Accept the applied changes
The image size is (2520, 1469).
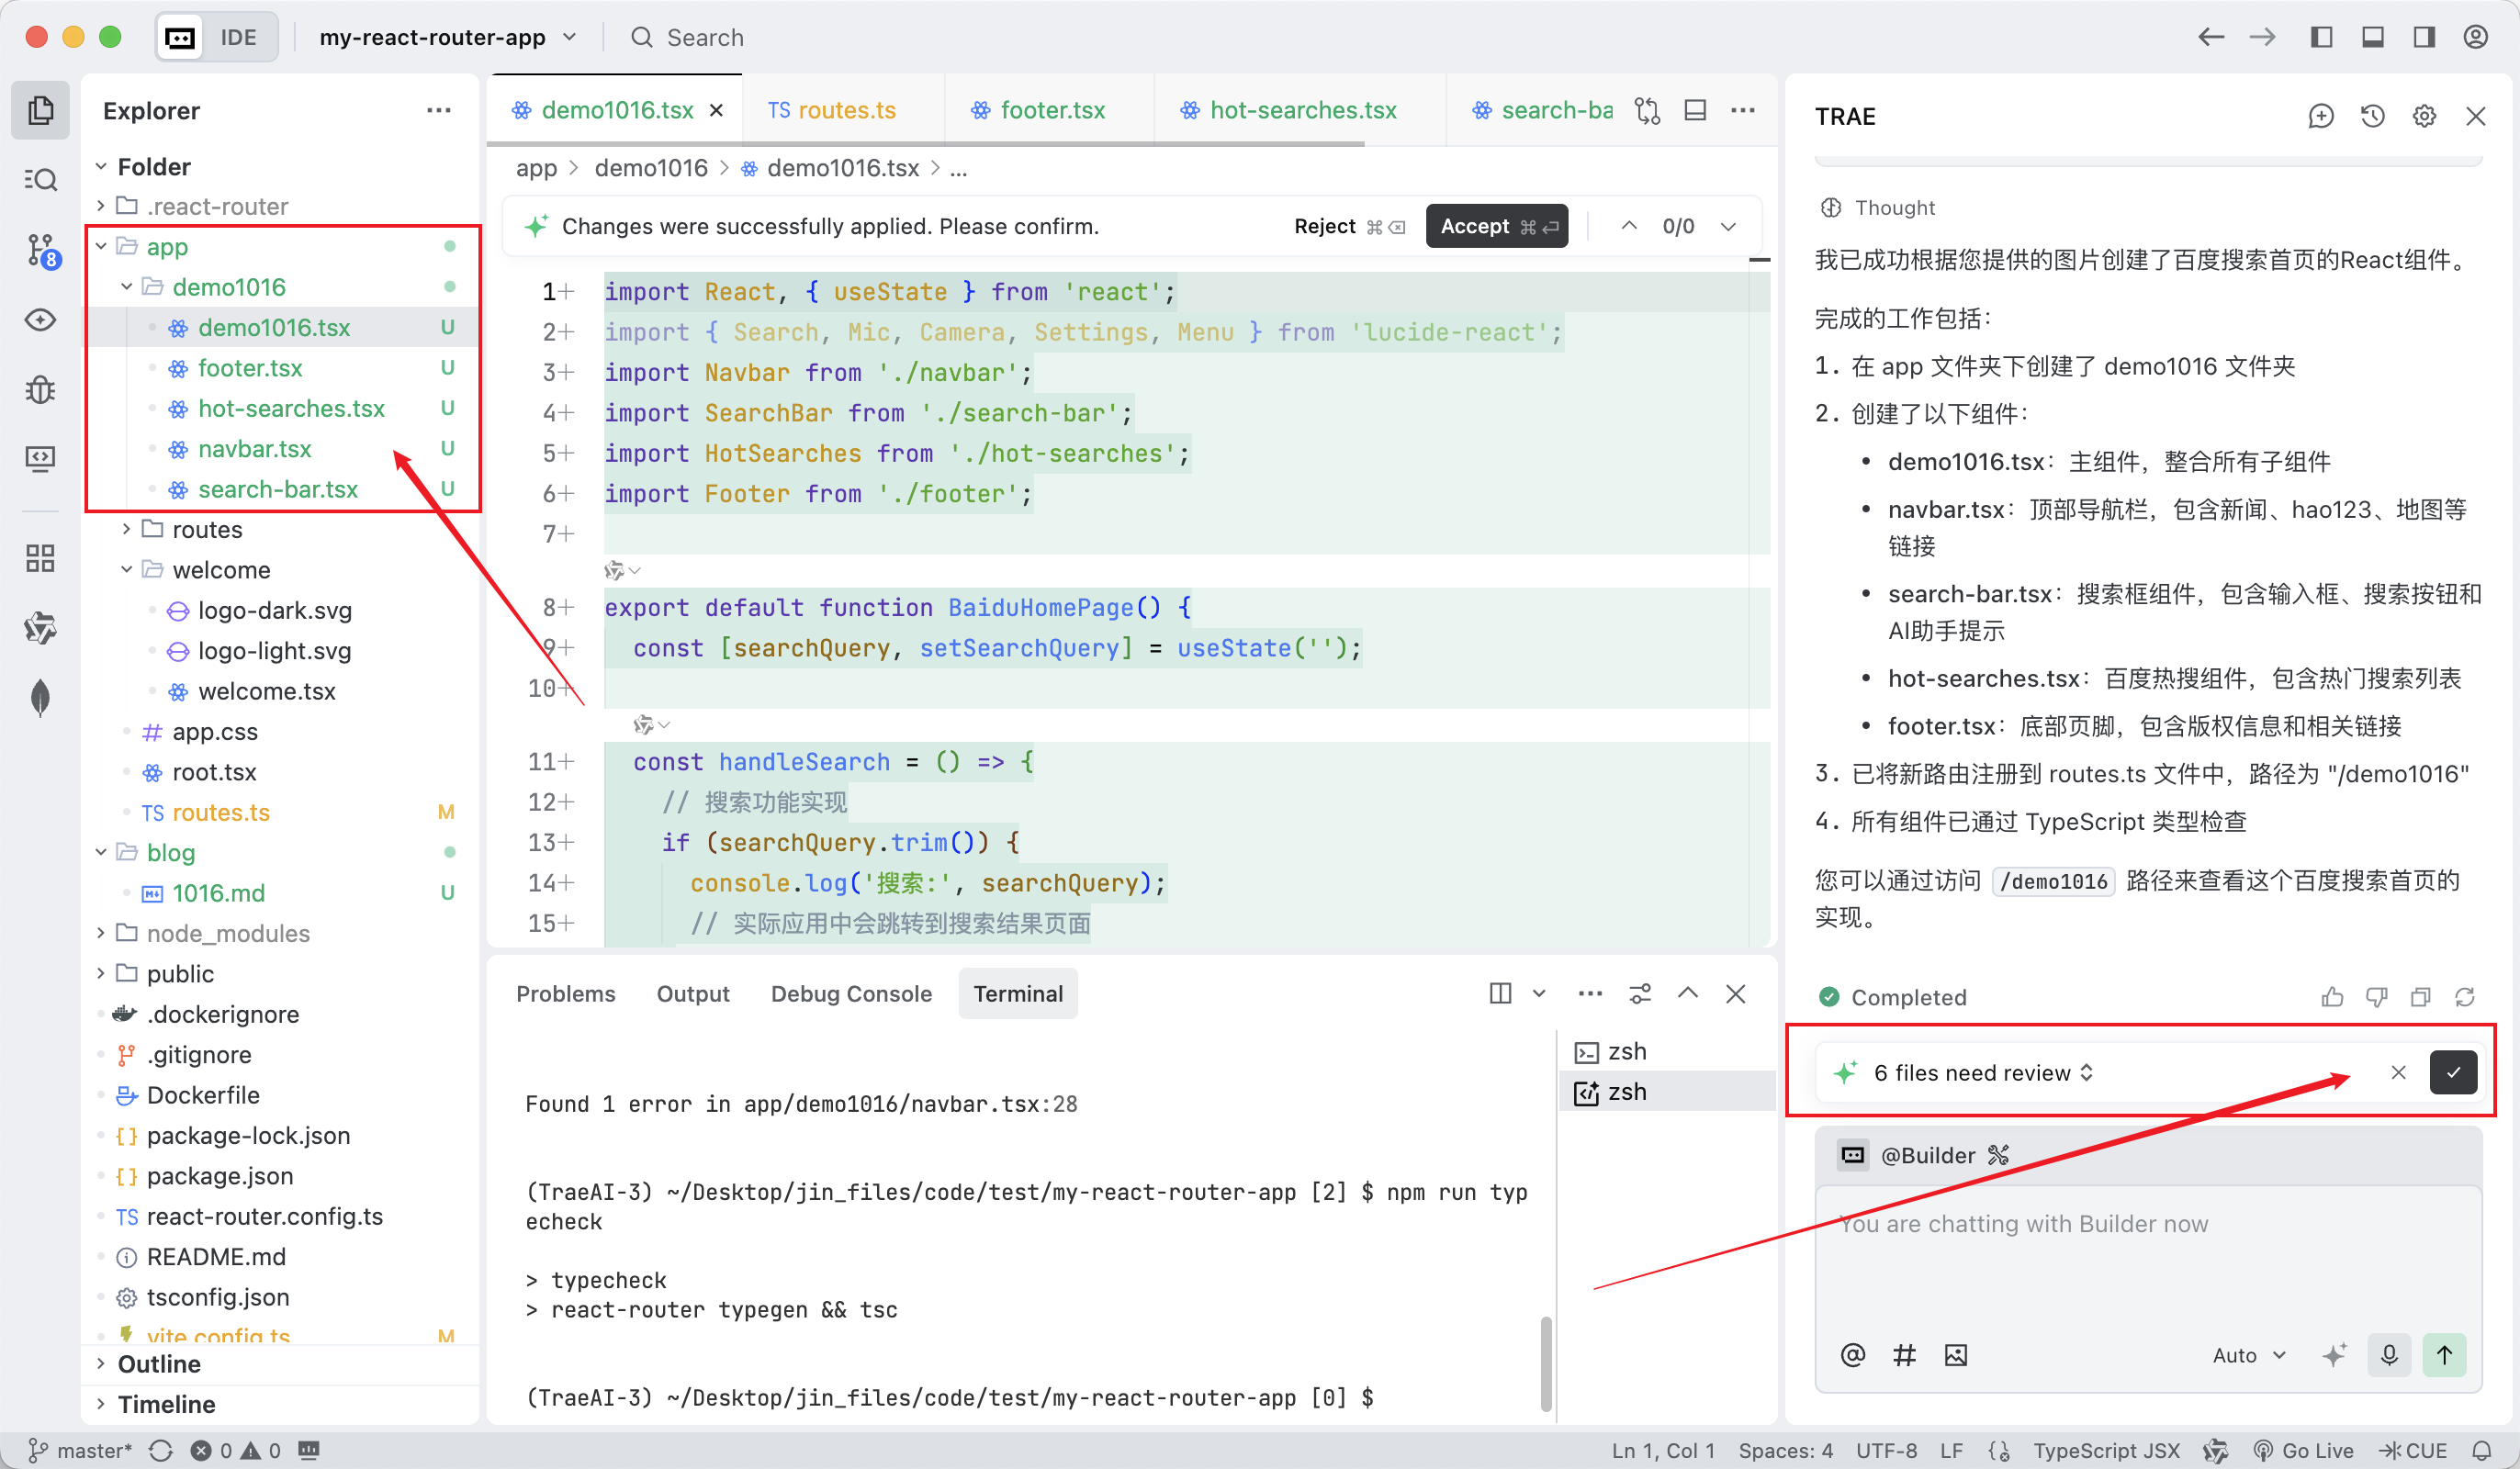click(x=1496, y=226)
